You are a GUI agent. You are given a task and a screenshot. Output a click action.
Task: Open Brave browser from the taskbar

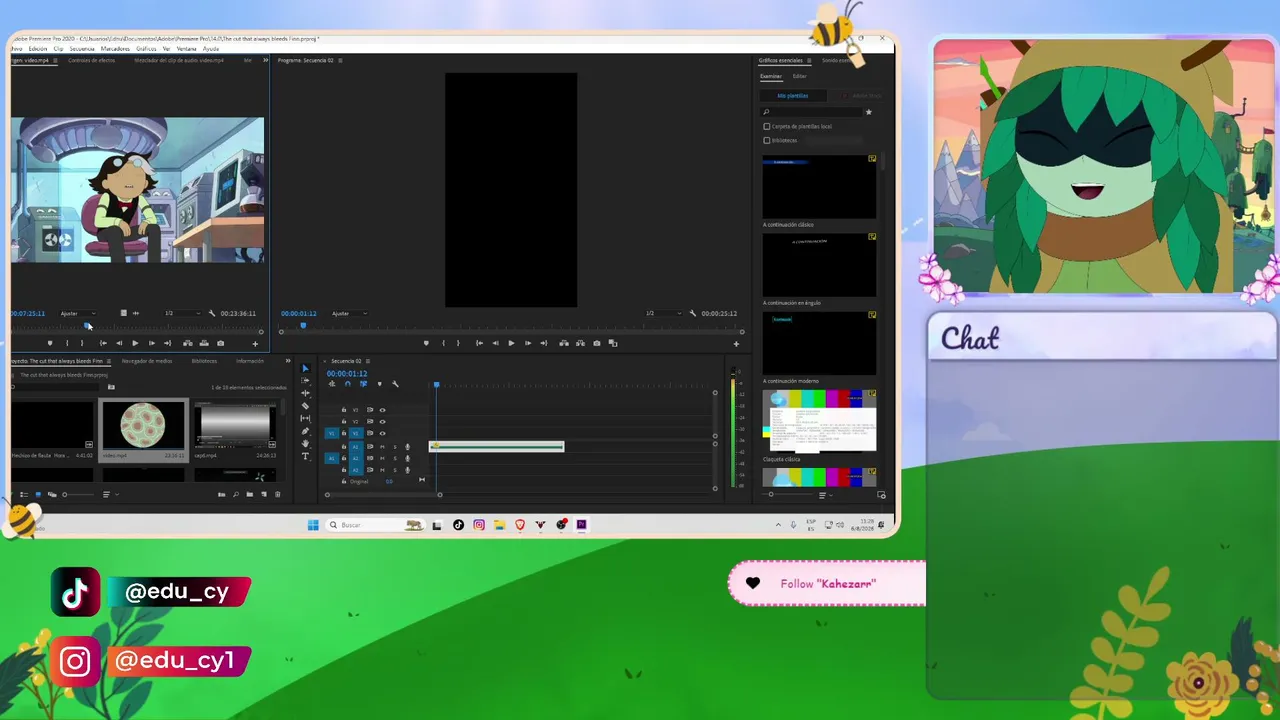(x=520, y=525)
